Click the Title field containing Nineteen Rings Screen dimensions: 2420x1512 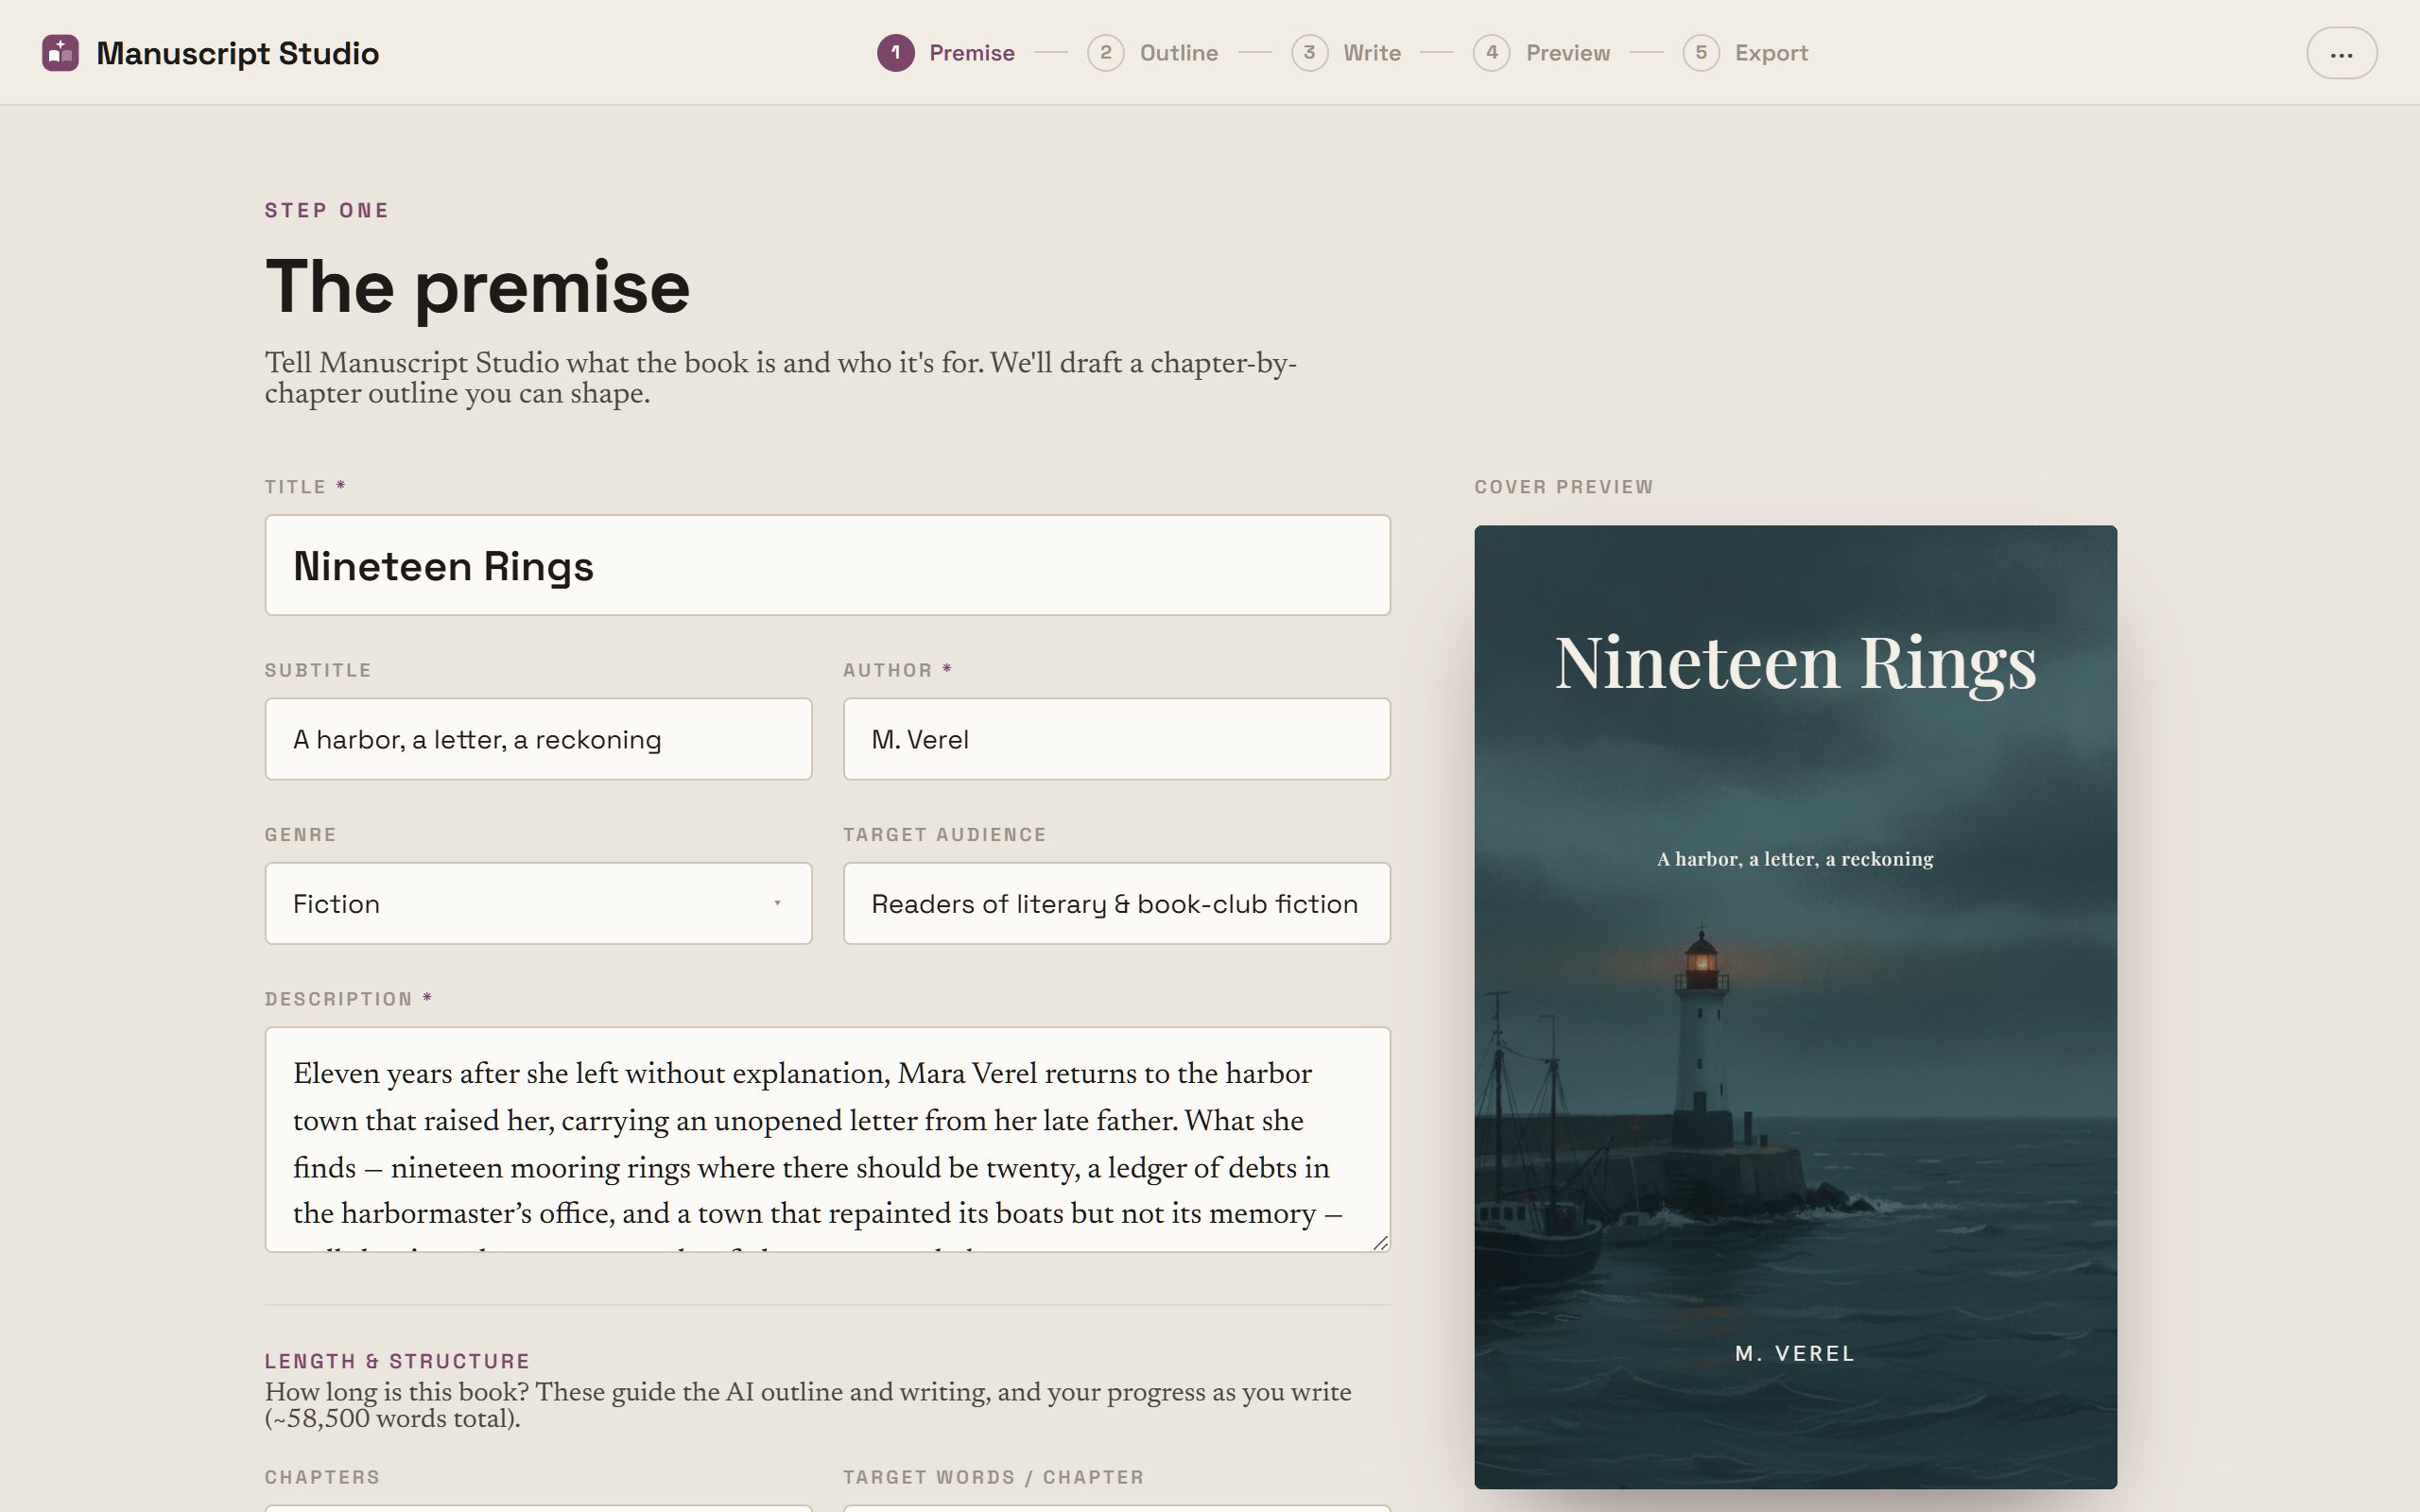click(x=827, y=565)
